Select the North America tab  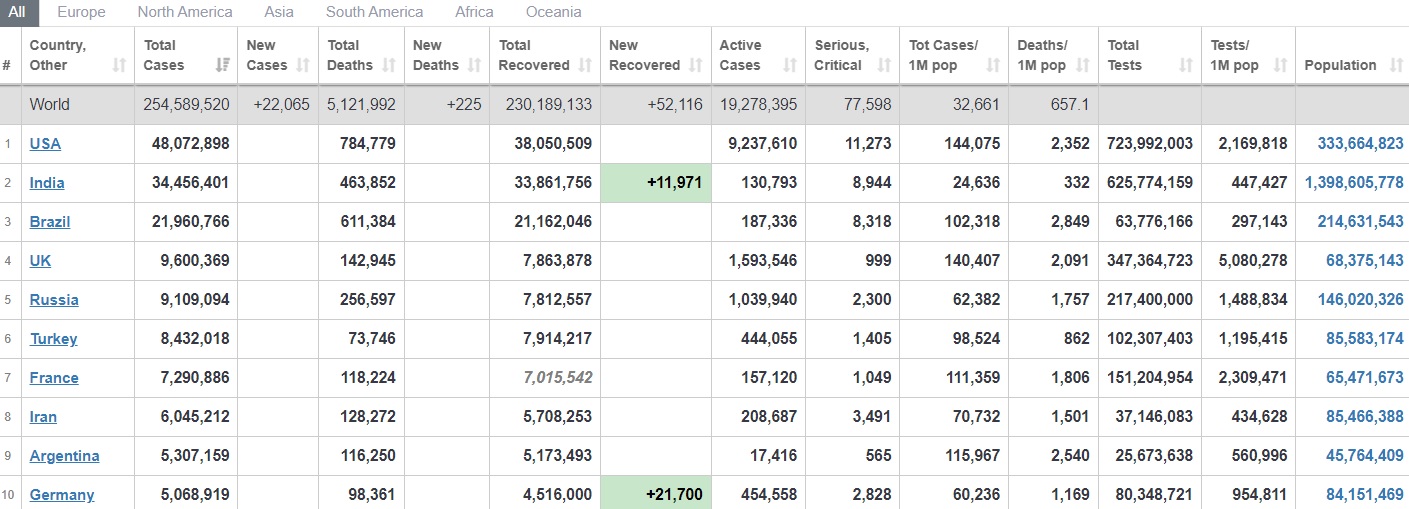pos(185,12)
